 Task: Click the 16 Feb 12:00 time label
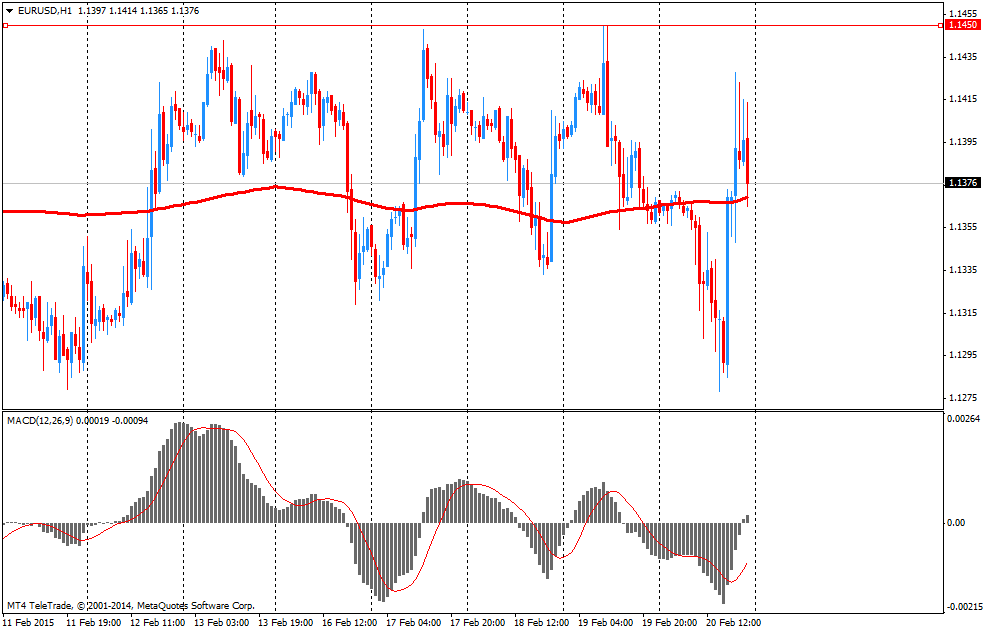(349, 622)
